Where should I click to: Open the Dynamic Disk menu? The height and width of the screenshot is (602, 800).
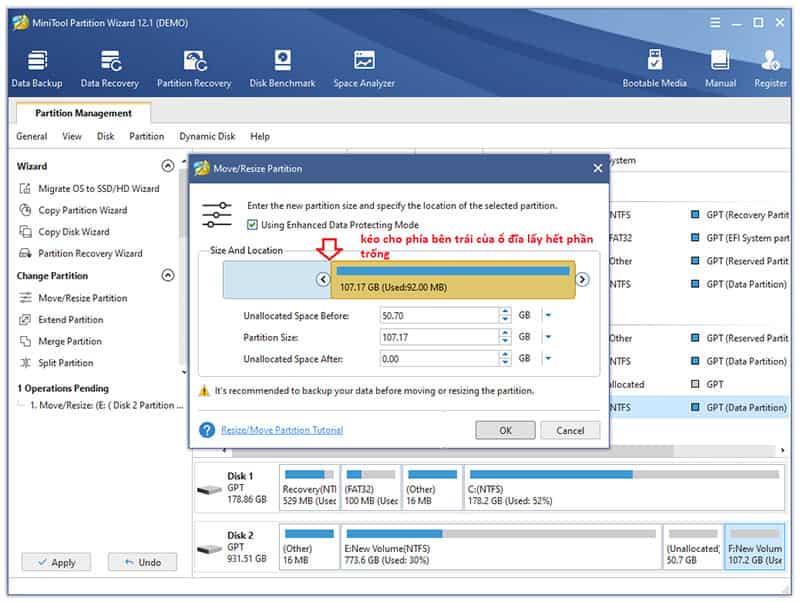click(207, 136)
